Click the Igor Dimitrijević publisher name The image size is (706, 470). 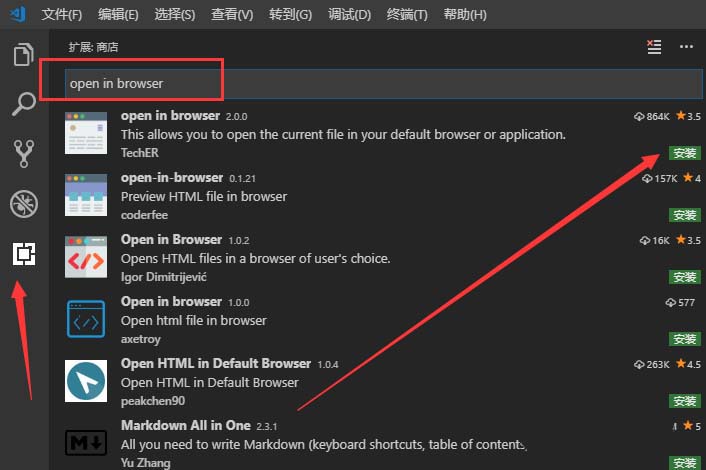163,277
